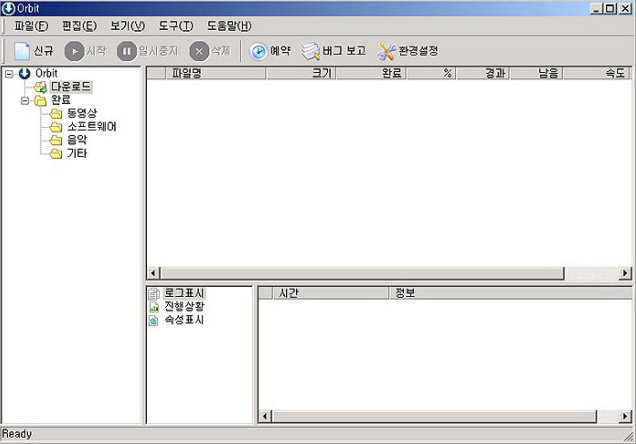Select the 완료 tree item label

point(61,100)
